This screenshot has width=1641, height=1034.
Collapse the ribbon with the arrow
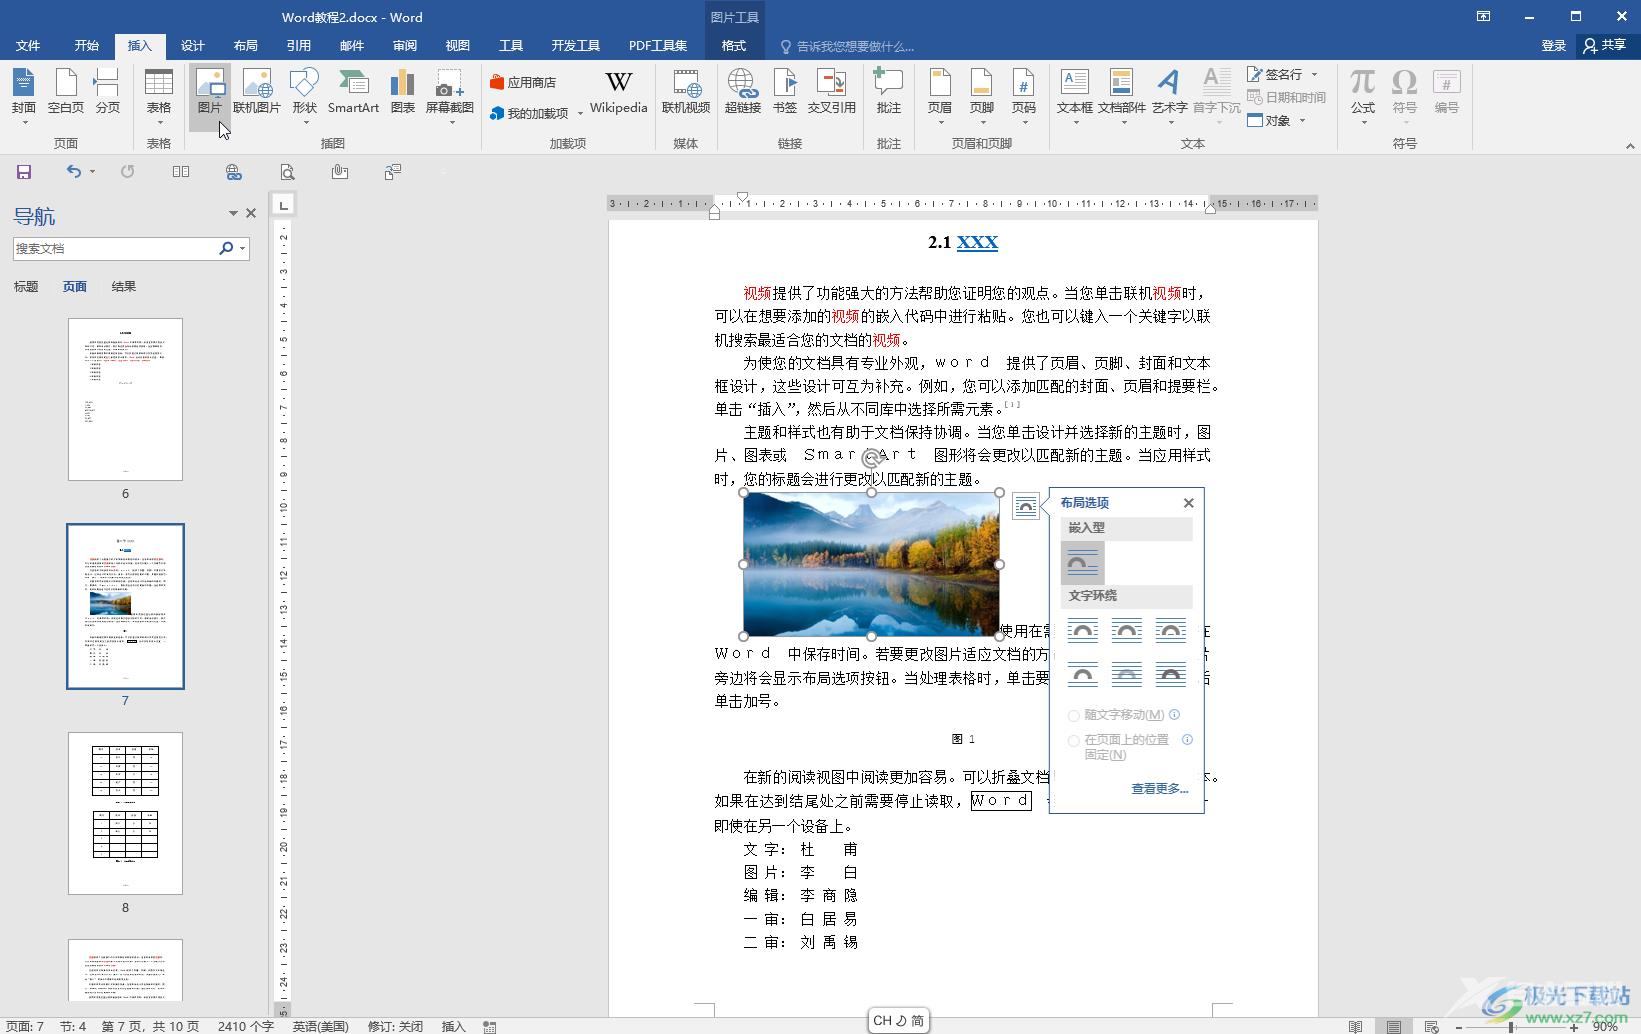[1630, 146]
